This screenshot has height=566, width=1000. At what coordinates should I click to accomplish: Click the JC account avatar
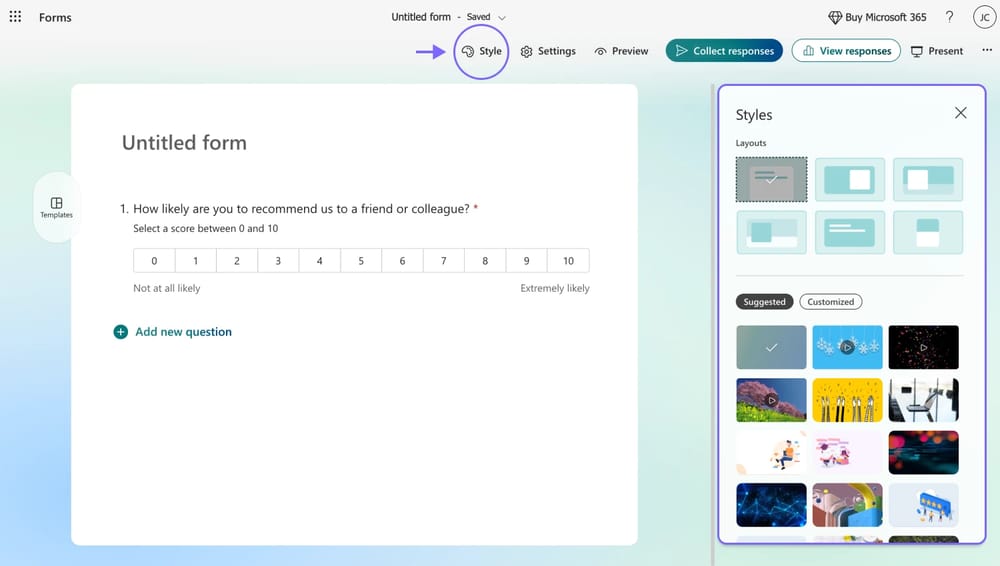tap(983, 17)
